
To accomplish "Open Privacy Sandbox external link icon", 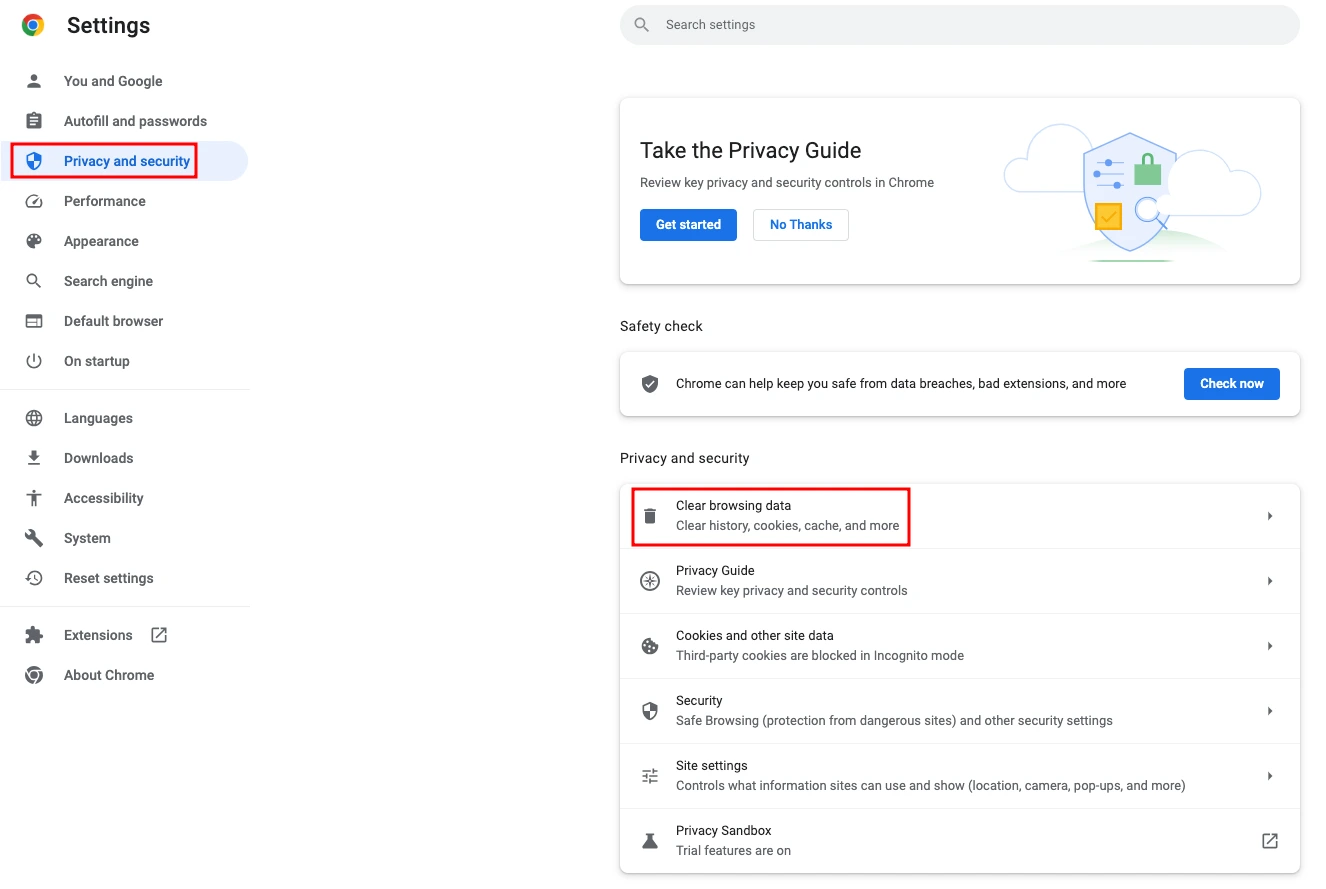I will (x=1270, y=841).
